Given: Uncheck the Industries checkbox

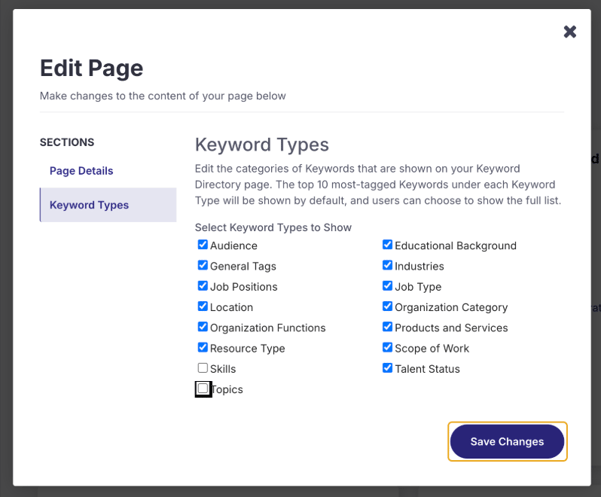Looking at the screenshot, I should coord(388,265).
